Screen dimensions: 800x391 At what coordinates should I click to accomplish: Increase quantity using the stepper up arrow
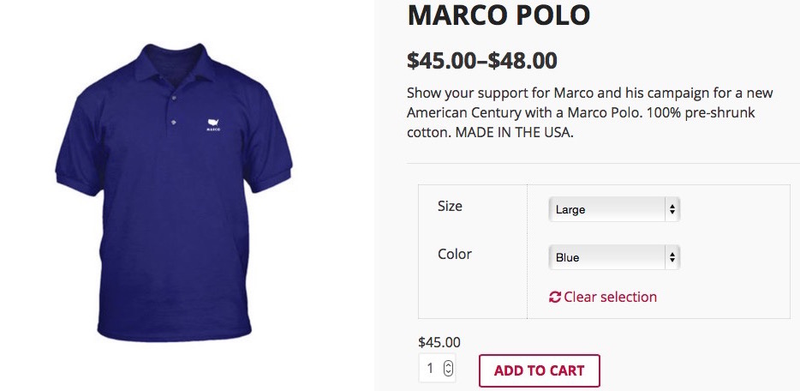click(x=448, y=364)
